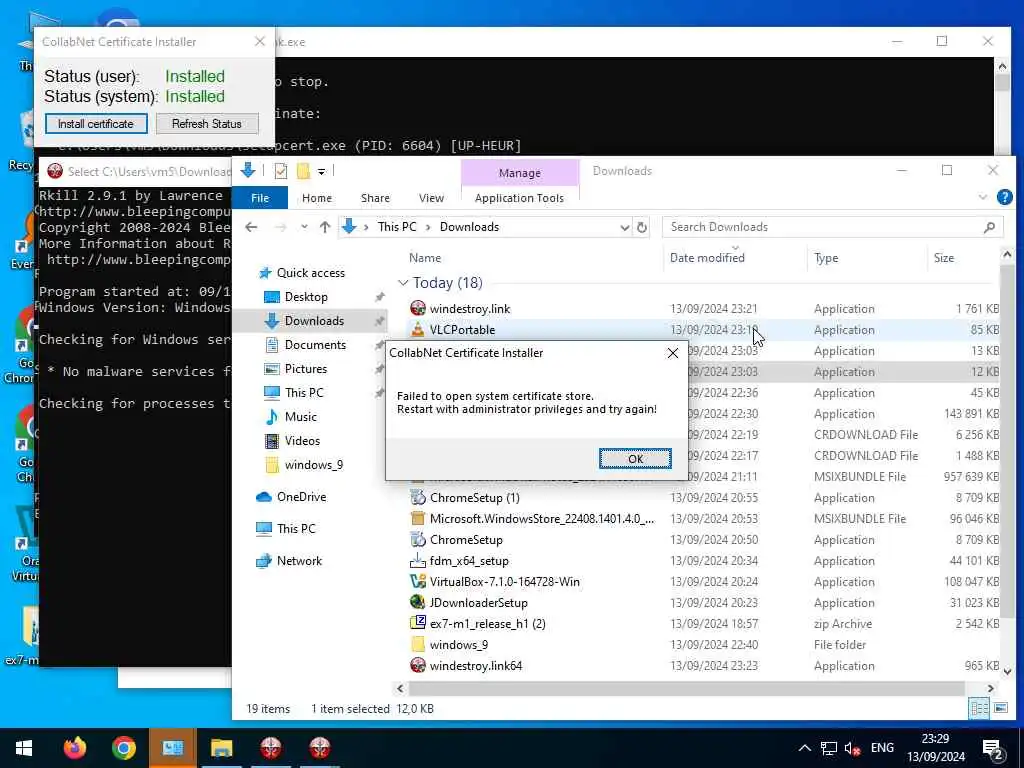Click the muted volume tray icon
The width and height of the screenshot is (1024, 768).
pos(852,748)
